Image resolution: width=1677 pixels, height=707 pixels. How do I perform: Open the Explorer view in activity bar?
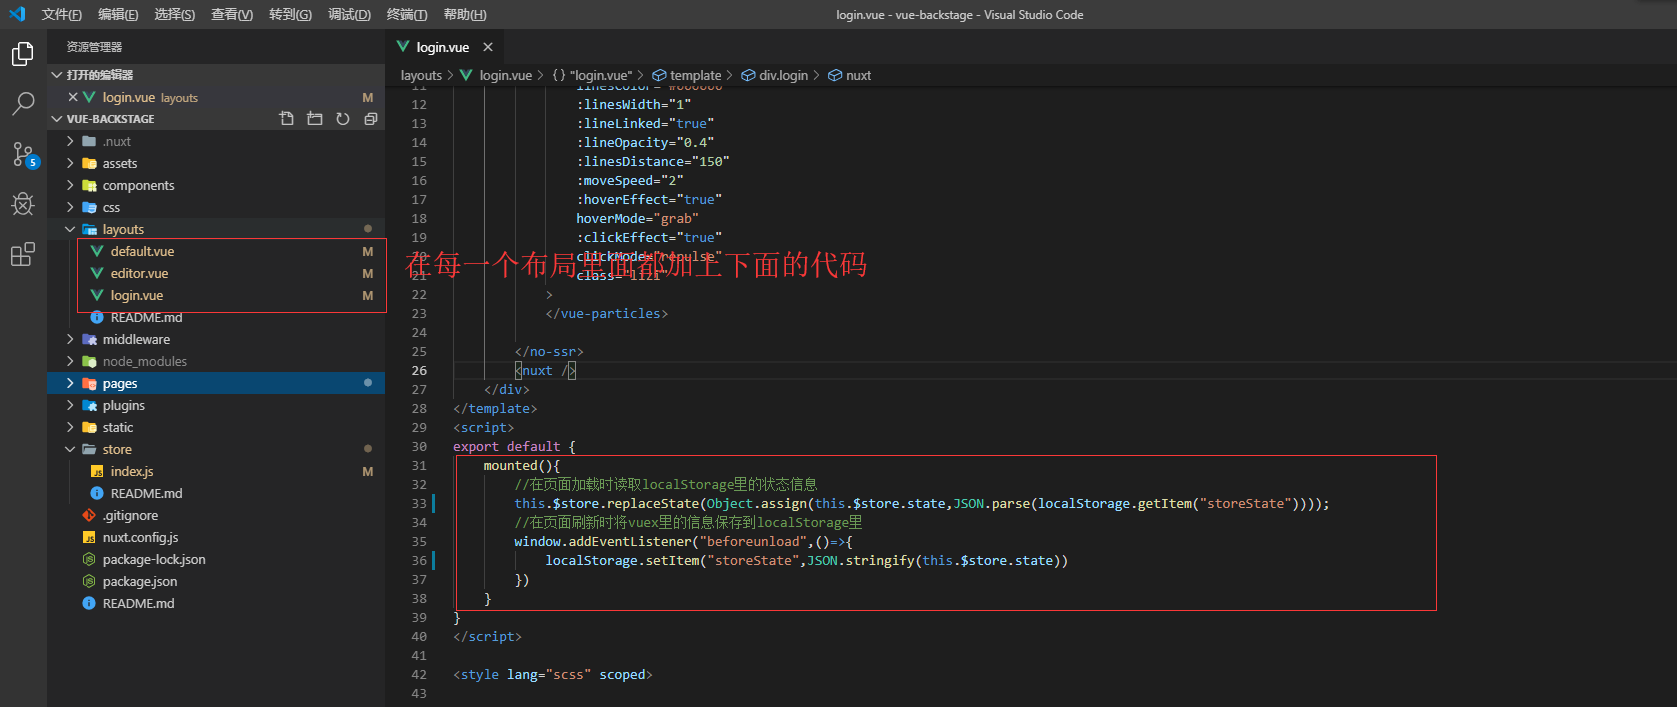[22, 54]
